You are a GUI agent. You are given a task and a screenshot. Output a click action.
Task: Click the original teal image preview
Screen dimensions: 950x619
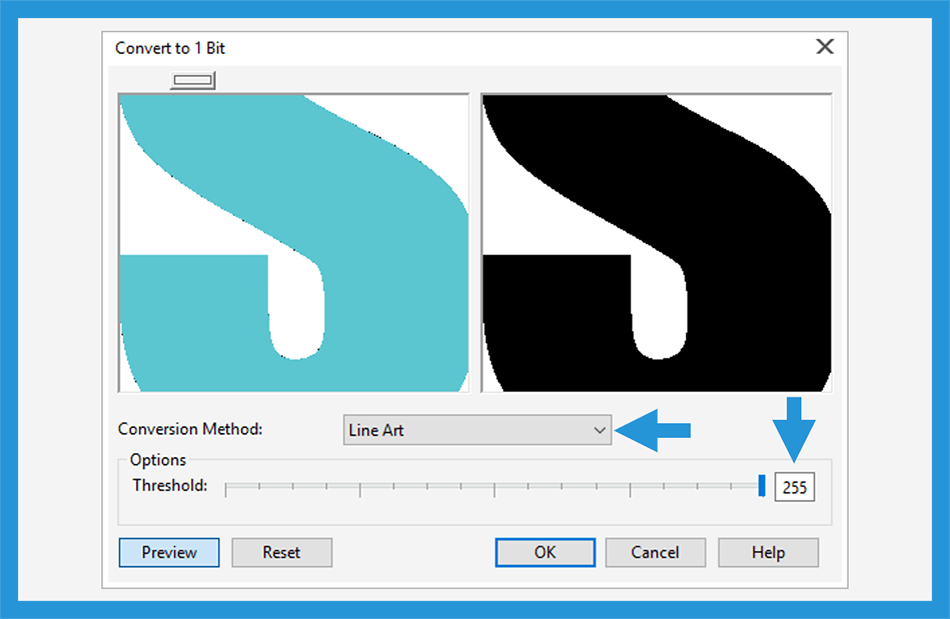click(x=294, y=243)
